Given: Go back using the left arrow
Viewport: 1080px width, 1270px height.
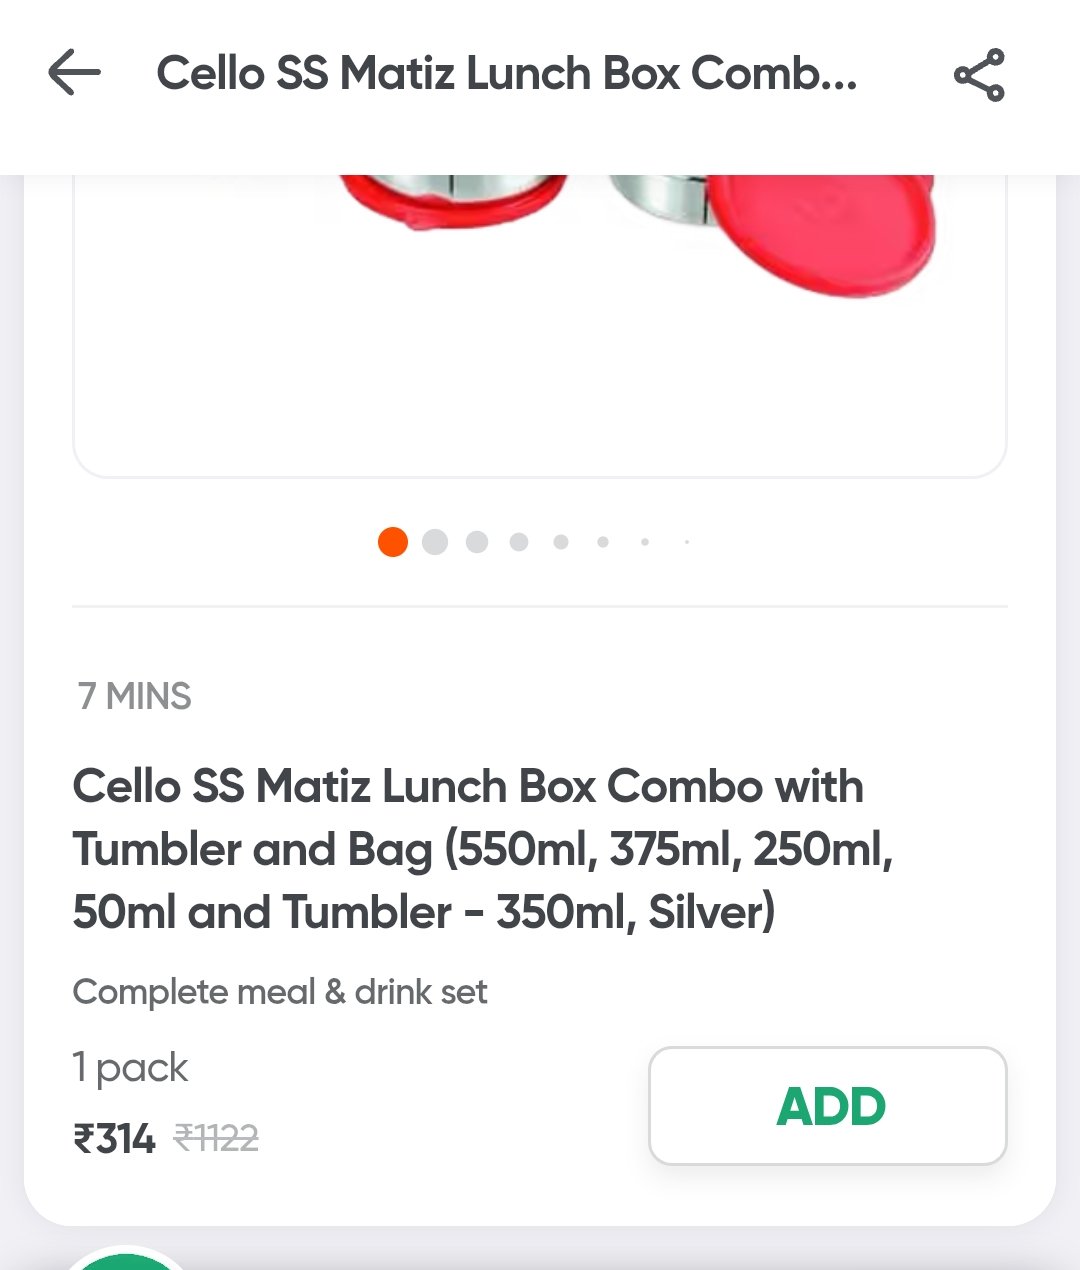Looking at the screenshot, I should 75,74.
